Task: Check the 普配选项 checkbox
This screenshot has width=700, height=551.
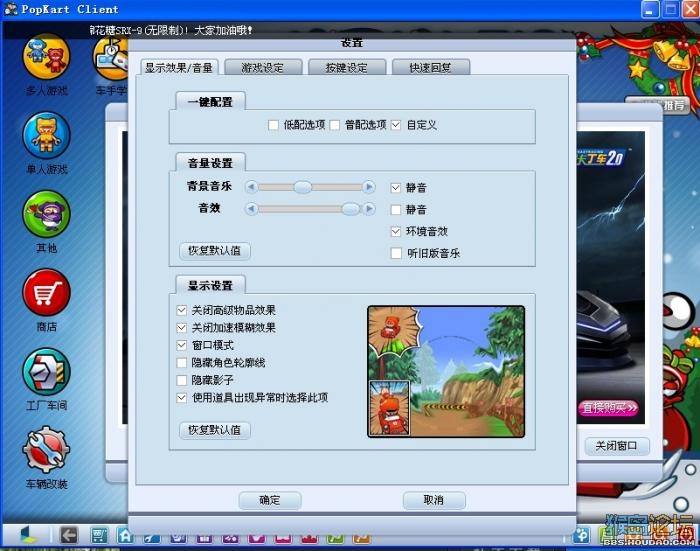Action: click(x=335, y=125)
